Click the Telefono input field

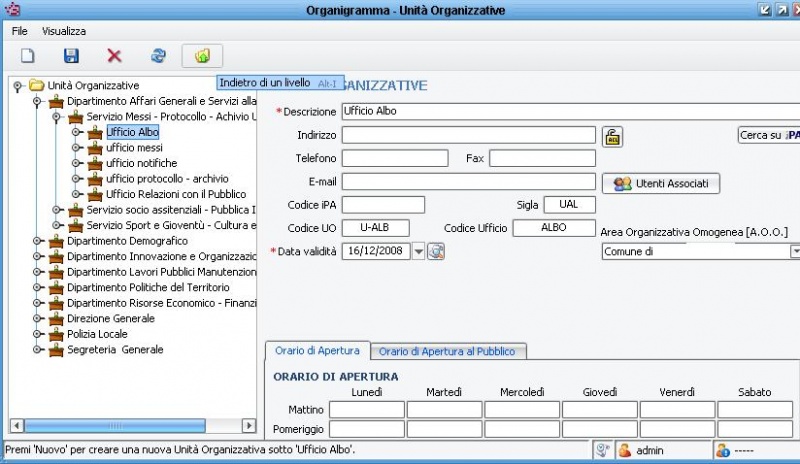[395, 158]
